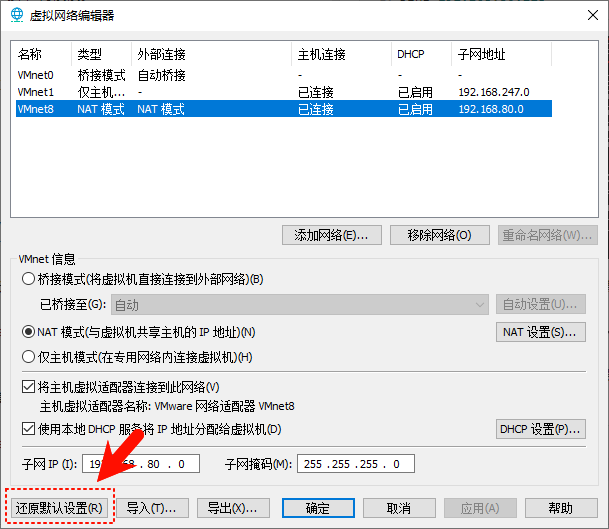Viewport: 609px width, 529px height.
Task: Click the 名称 column header
Action: click(x=30, y=54)
